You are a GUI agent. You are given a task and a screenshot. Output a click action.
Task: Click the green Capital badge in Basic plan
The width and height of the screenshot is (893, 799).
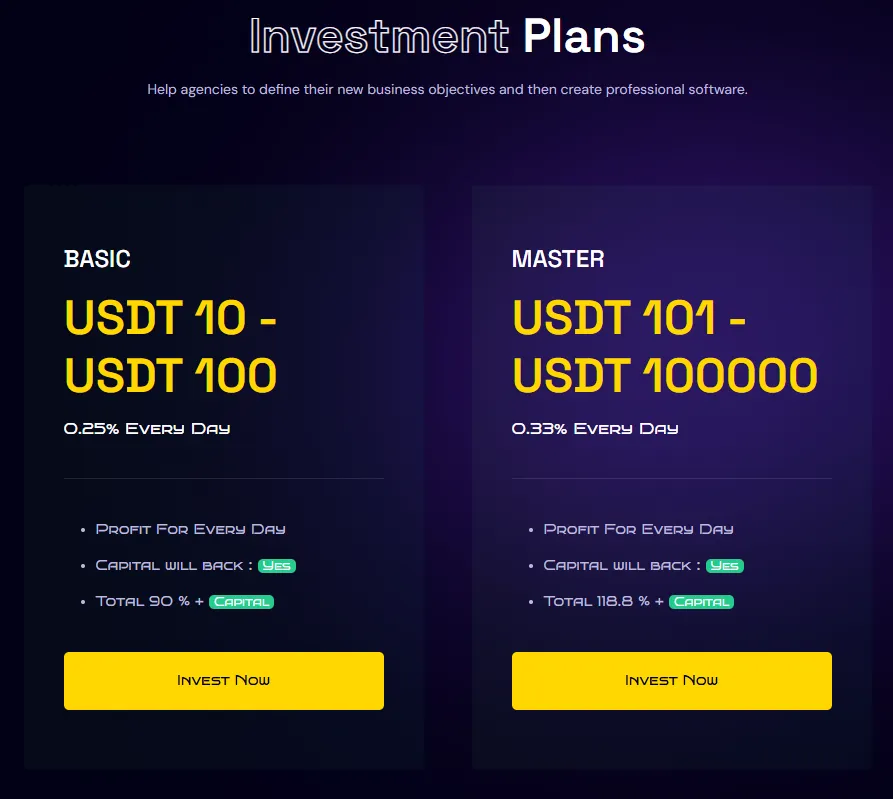(241, 602)
